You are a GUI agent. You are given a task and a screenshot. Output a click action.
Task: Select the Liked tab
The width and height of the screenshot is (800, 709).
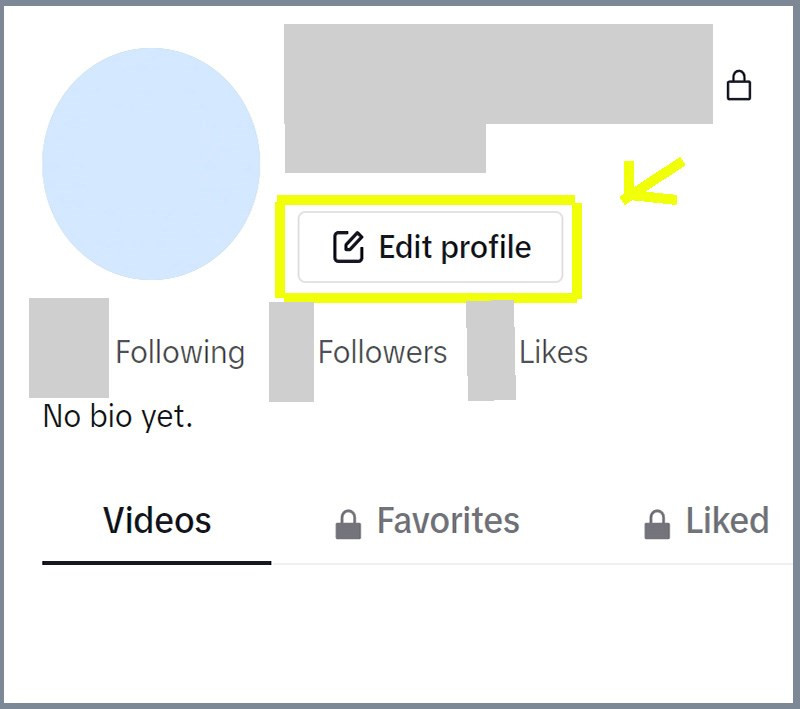point(726,521)
